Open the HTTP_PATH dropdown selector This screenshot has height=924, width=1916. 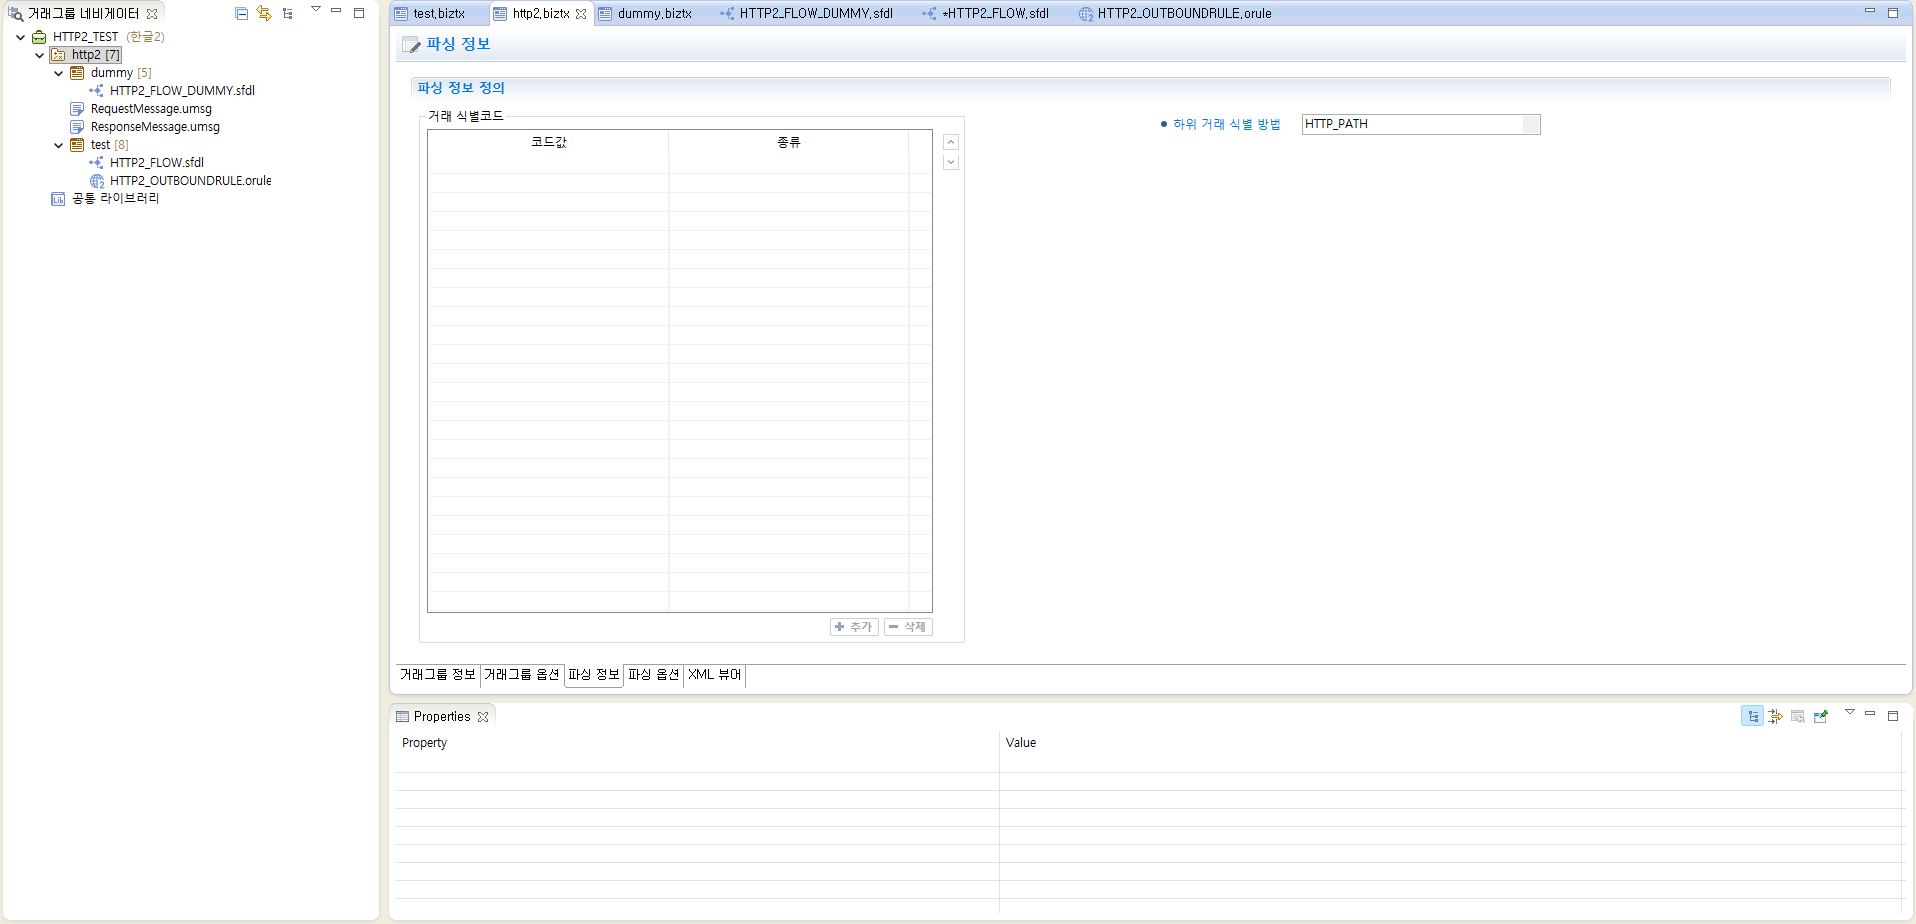1531,124
